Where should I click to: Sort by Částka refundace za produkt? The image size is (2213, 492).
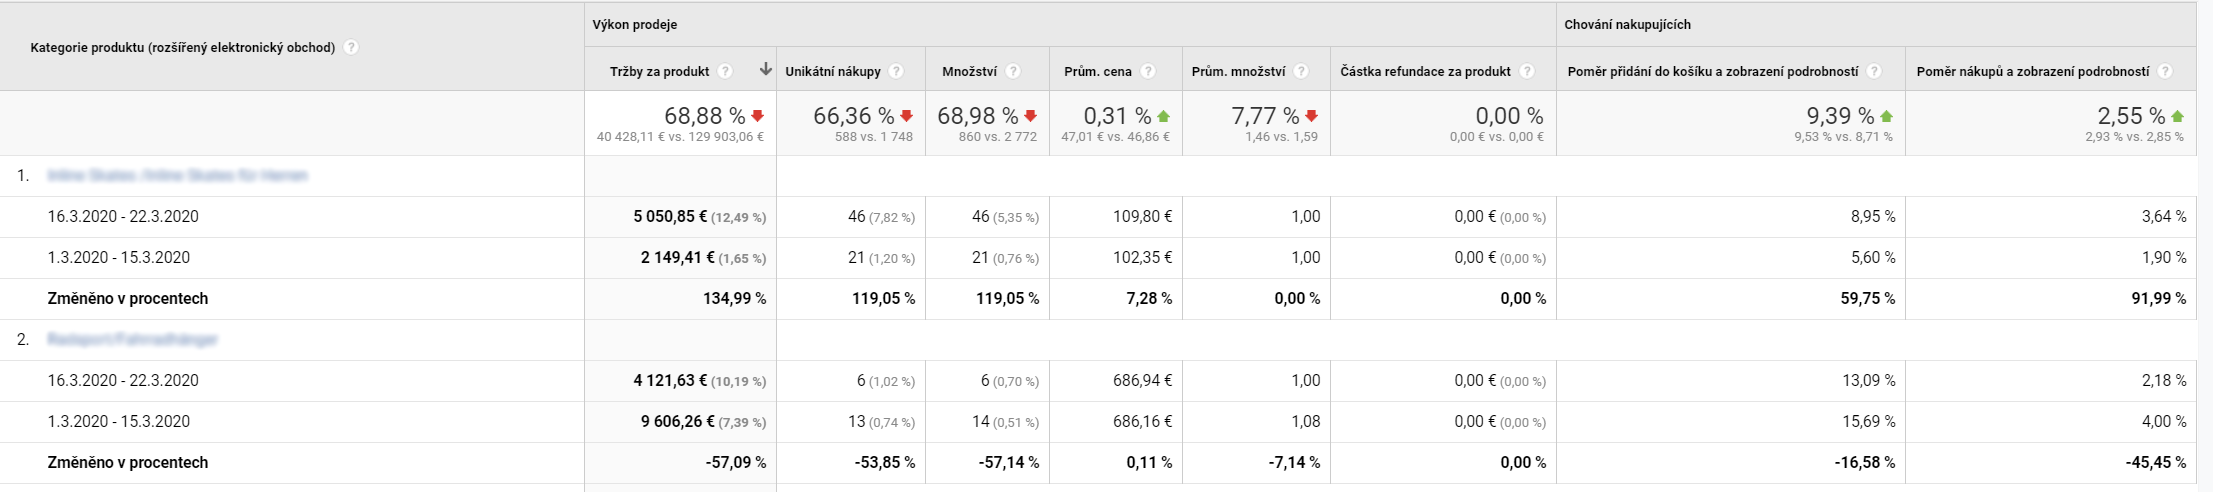(x=1425, y=71)
